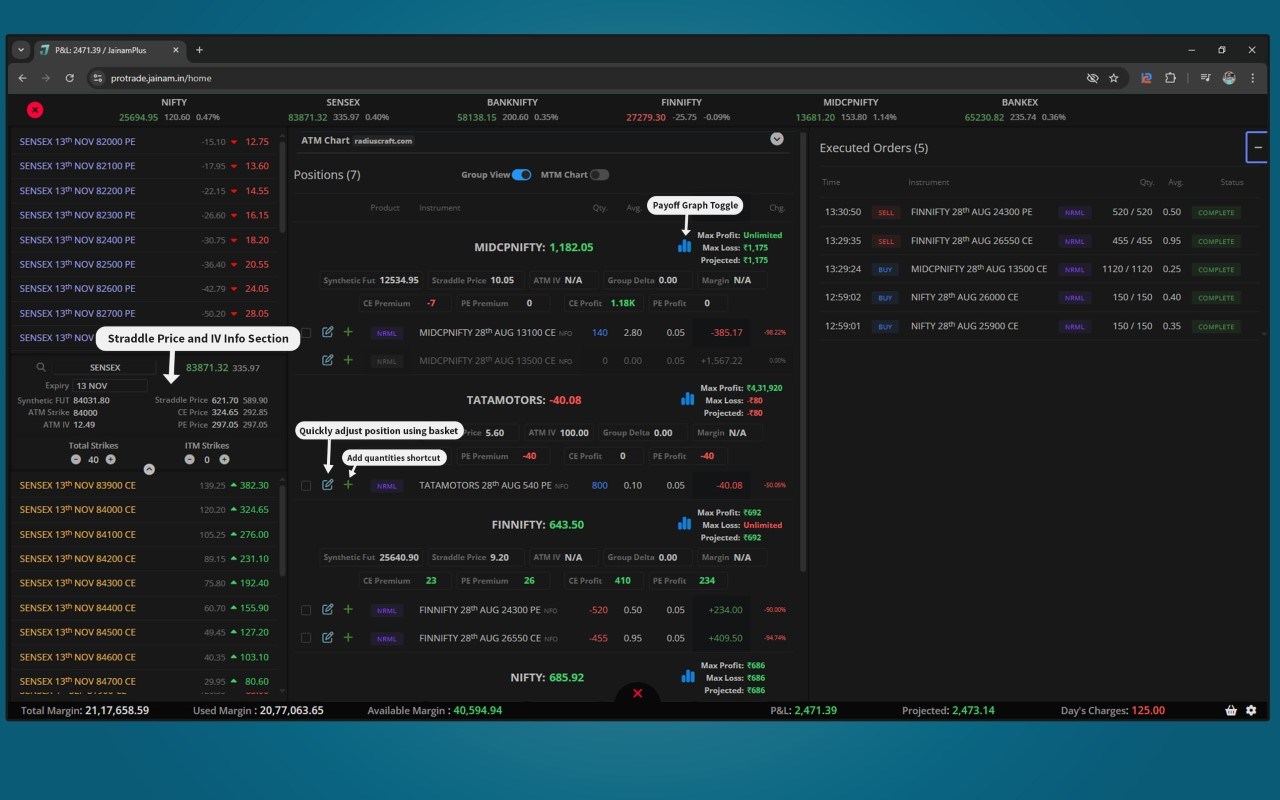Enable the MTM Chart toggle

click(x=599, y=175)
